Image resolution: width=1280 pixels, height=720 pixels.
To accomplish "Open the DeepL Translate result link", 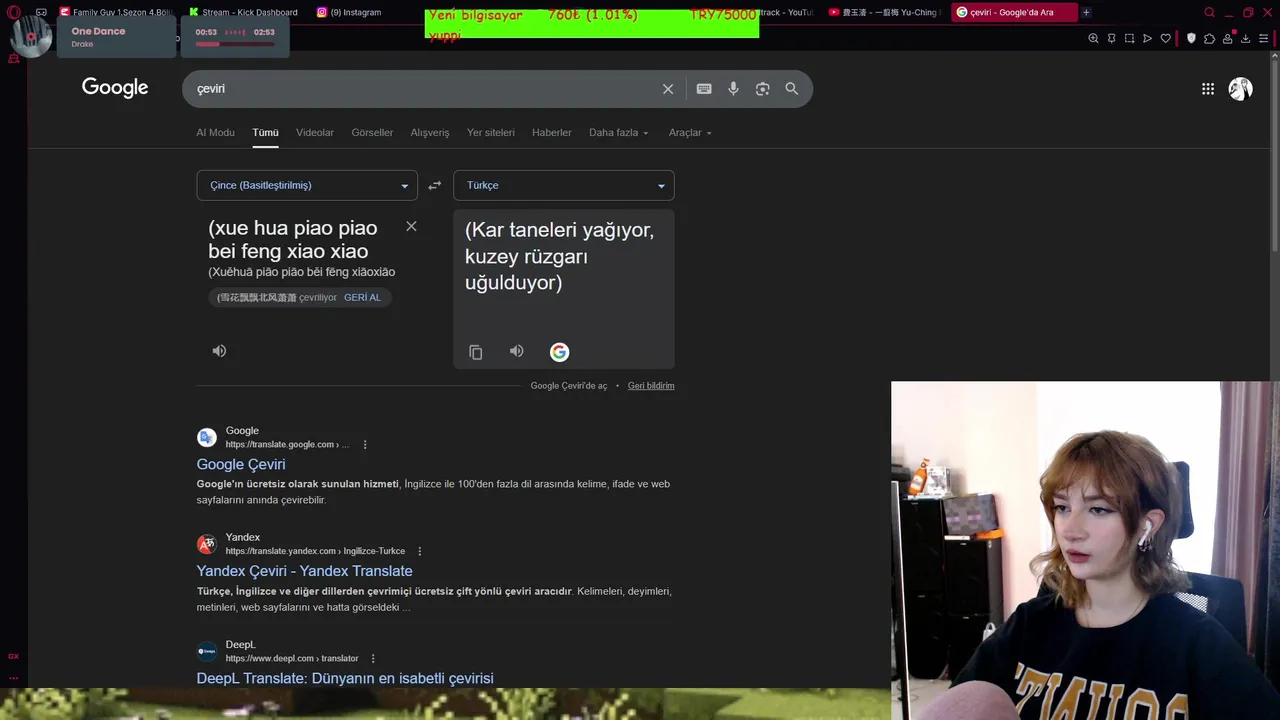I will point(345,678).
